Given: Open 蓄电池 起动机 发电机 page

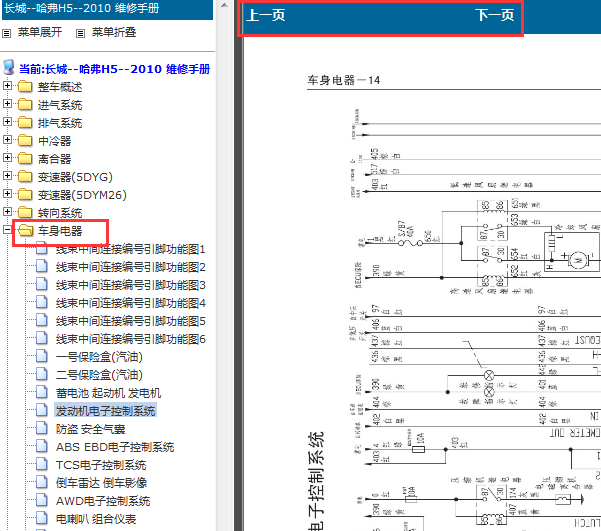Looking at the screenshot, I should pos(108,393).
